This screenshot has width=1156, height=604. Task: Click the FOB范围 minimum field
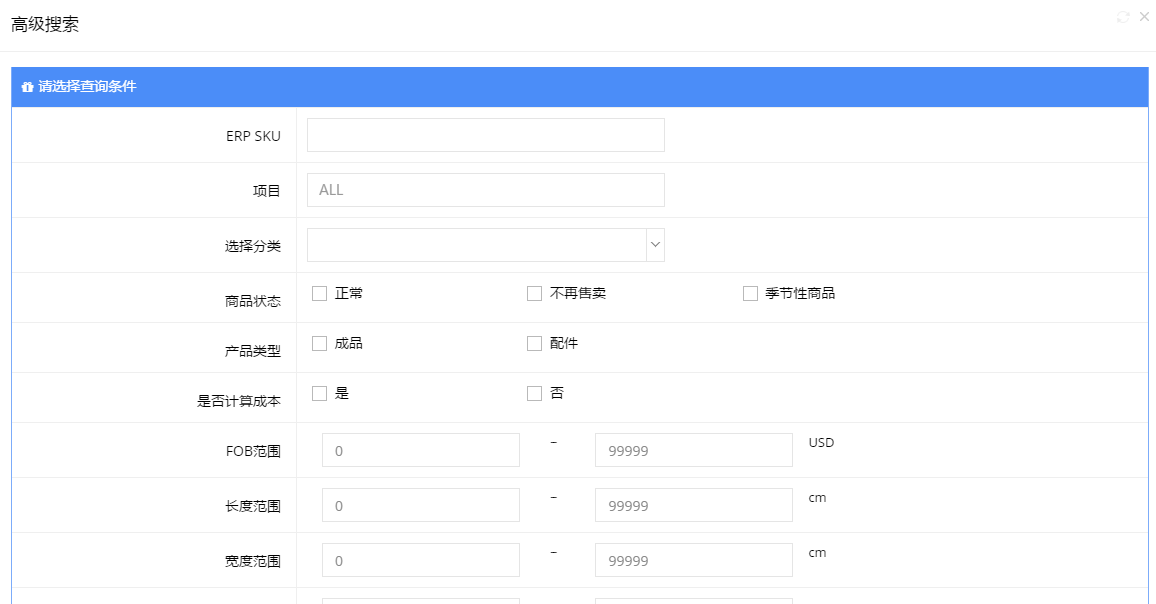421,450
